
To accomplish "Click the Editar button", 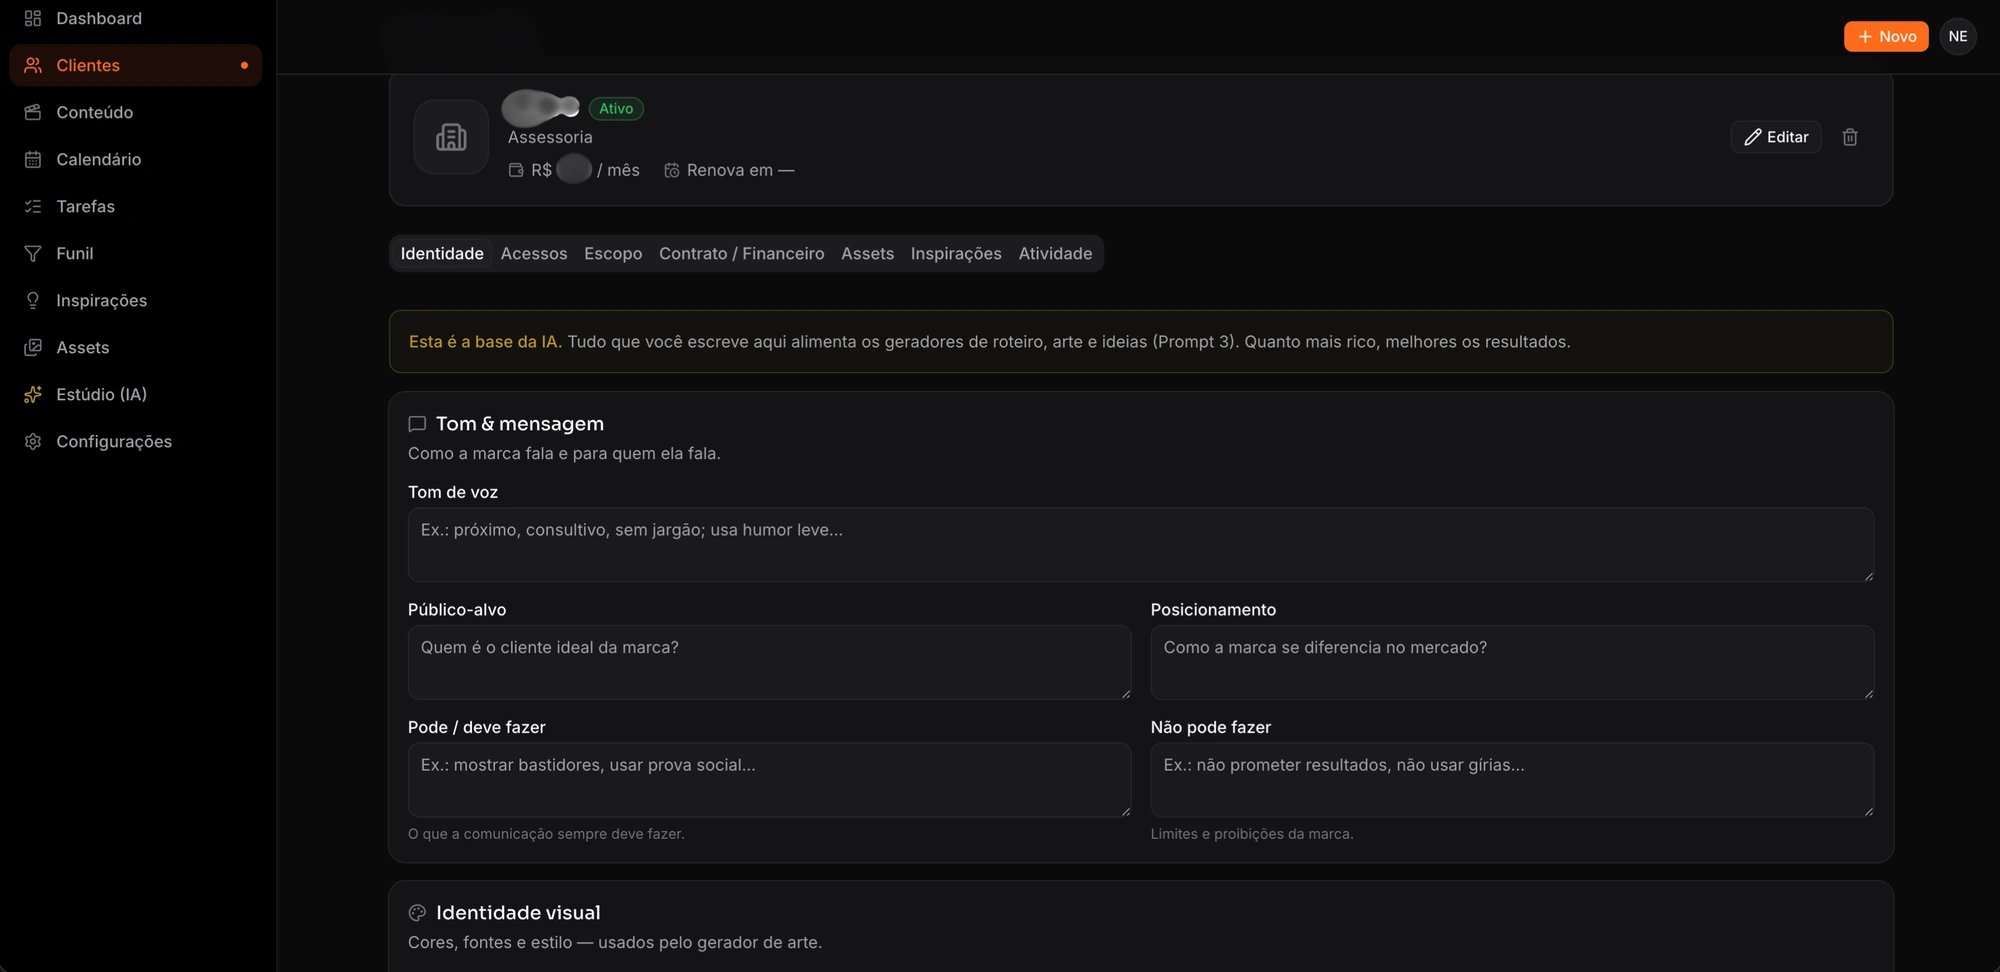I will pos(1776,137).
